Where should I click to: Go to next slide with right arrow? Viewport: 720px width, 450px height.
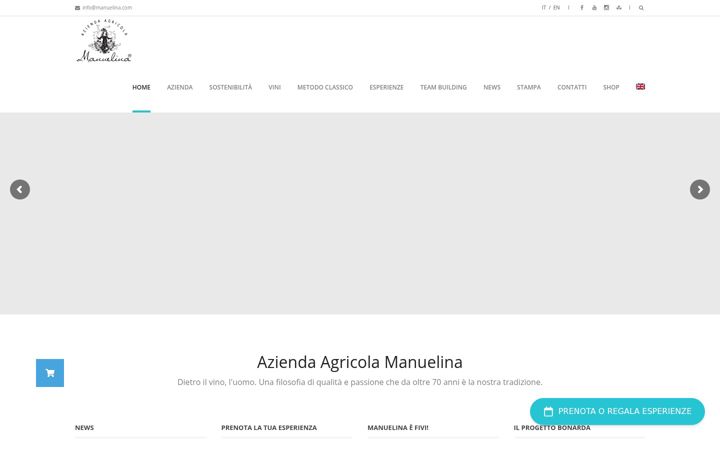pyautogui.click(x=700, y=189)
